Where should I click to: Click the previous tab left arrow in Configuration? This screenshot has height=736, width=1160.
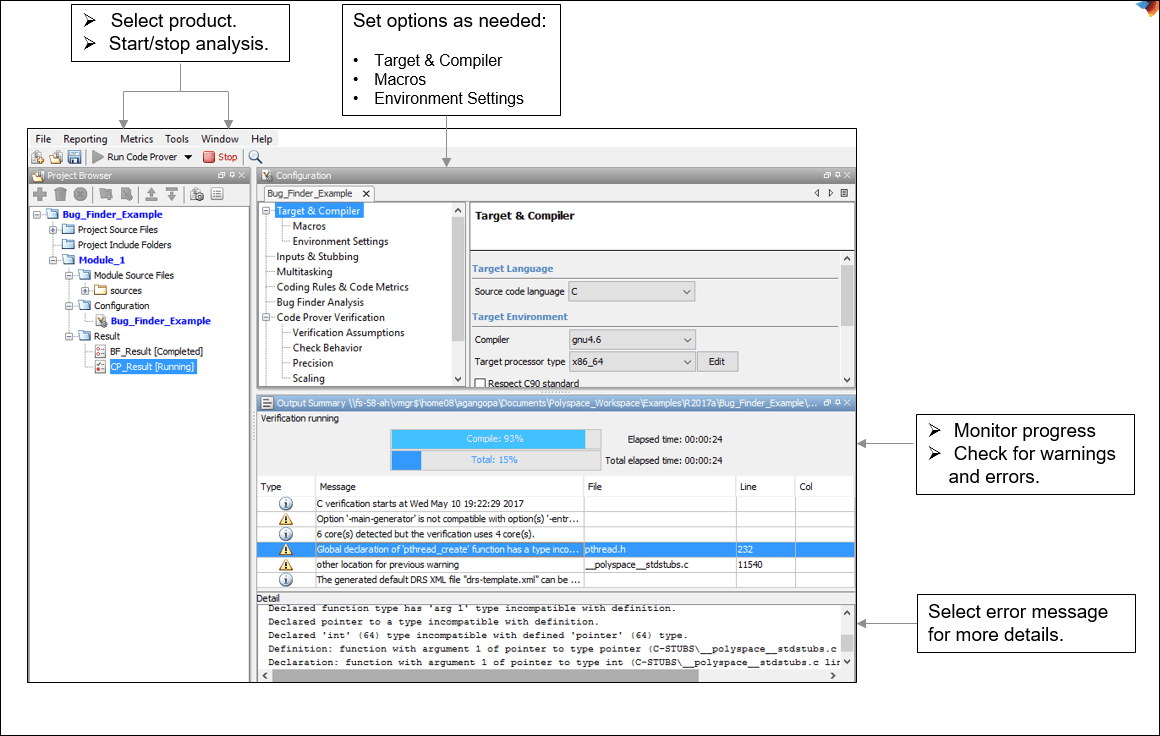point(817,193)
